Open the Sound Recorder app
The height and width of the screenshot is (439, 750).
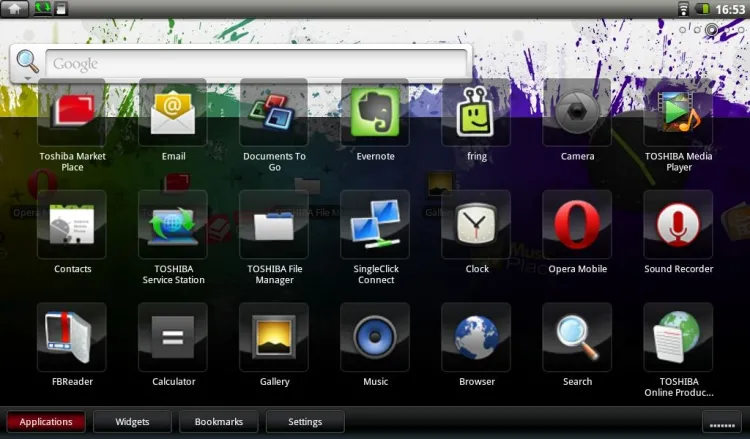click(678, 225)
